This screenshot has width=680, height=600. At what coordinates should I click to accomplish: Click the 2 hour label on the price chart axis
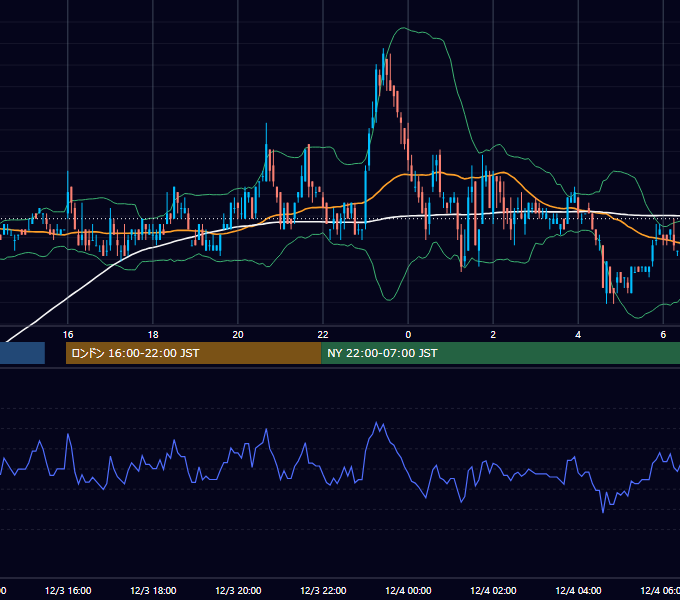[493, 335]
